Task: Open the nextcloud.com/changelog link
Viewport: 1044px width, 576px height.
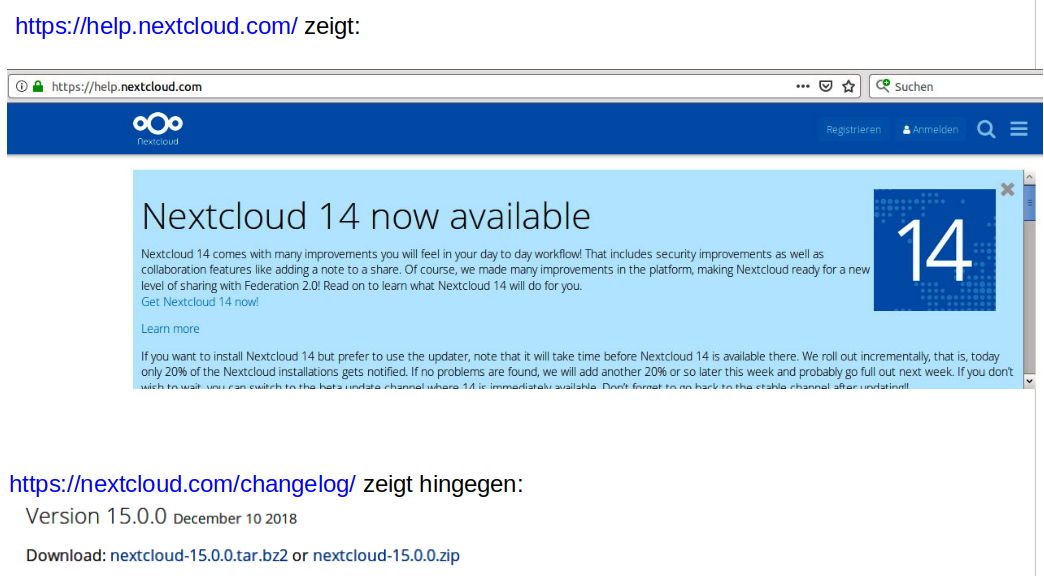Action: pyautogui.click(x=182, y=484)
